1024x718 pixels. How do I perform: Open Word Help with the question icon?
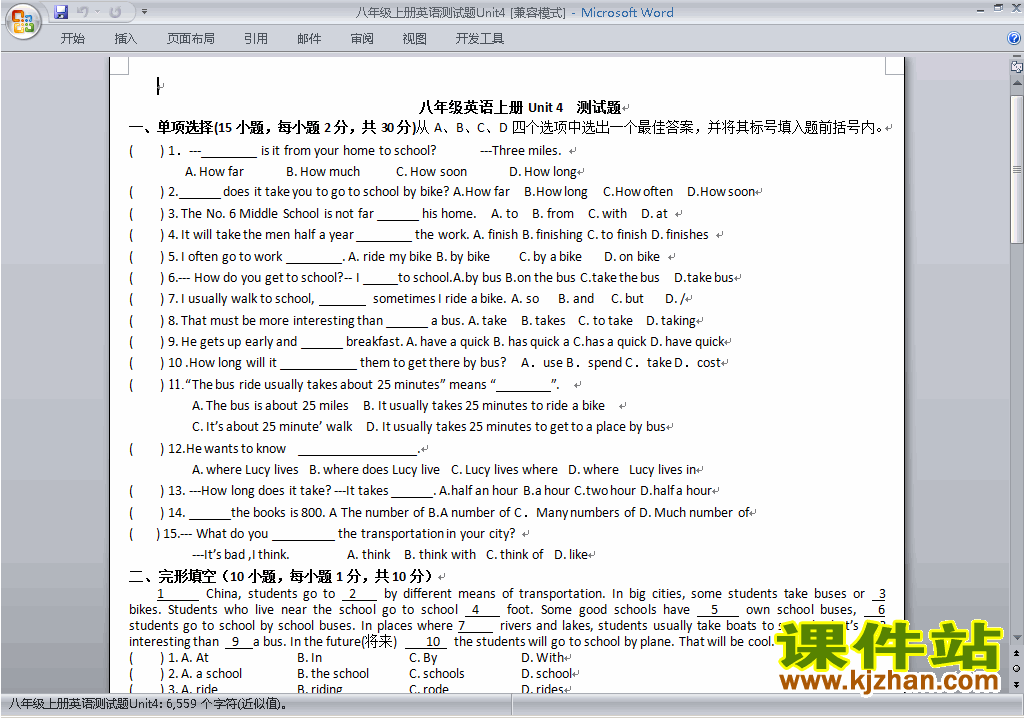point(1014,39)
